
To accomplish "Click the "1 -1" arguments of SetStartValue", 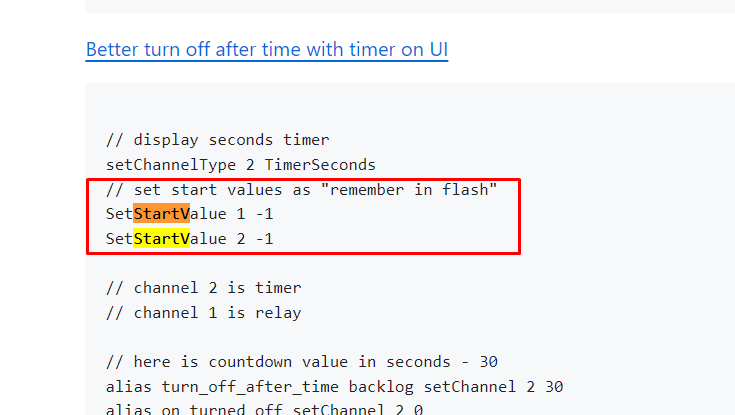I will 255,214.
